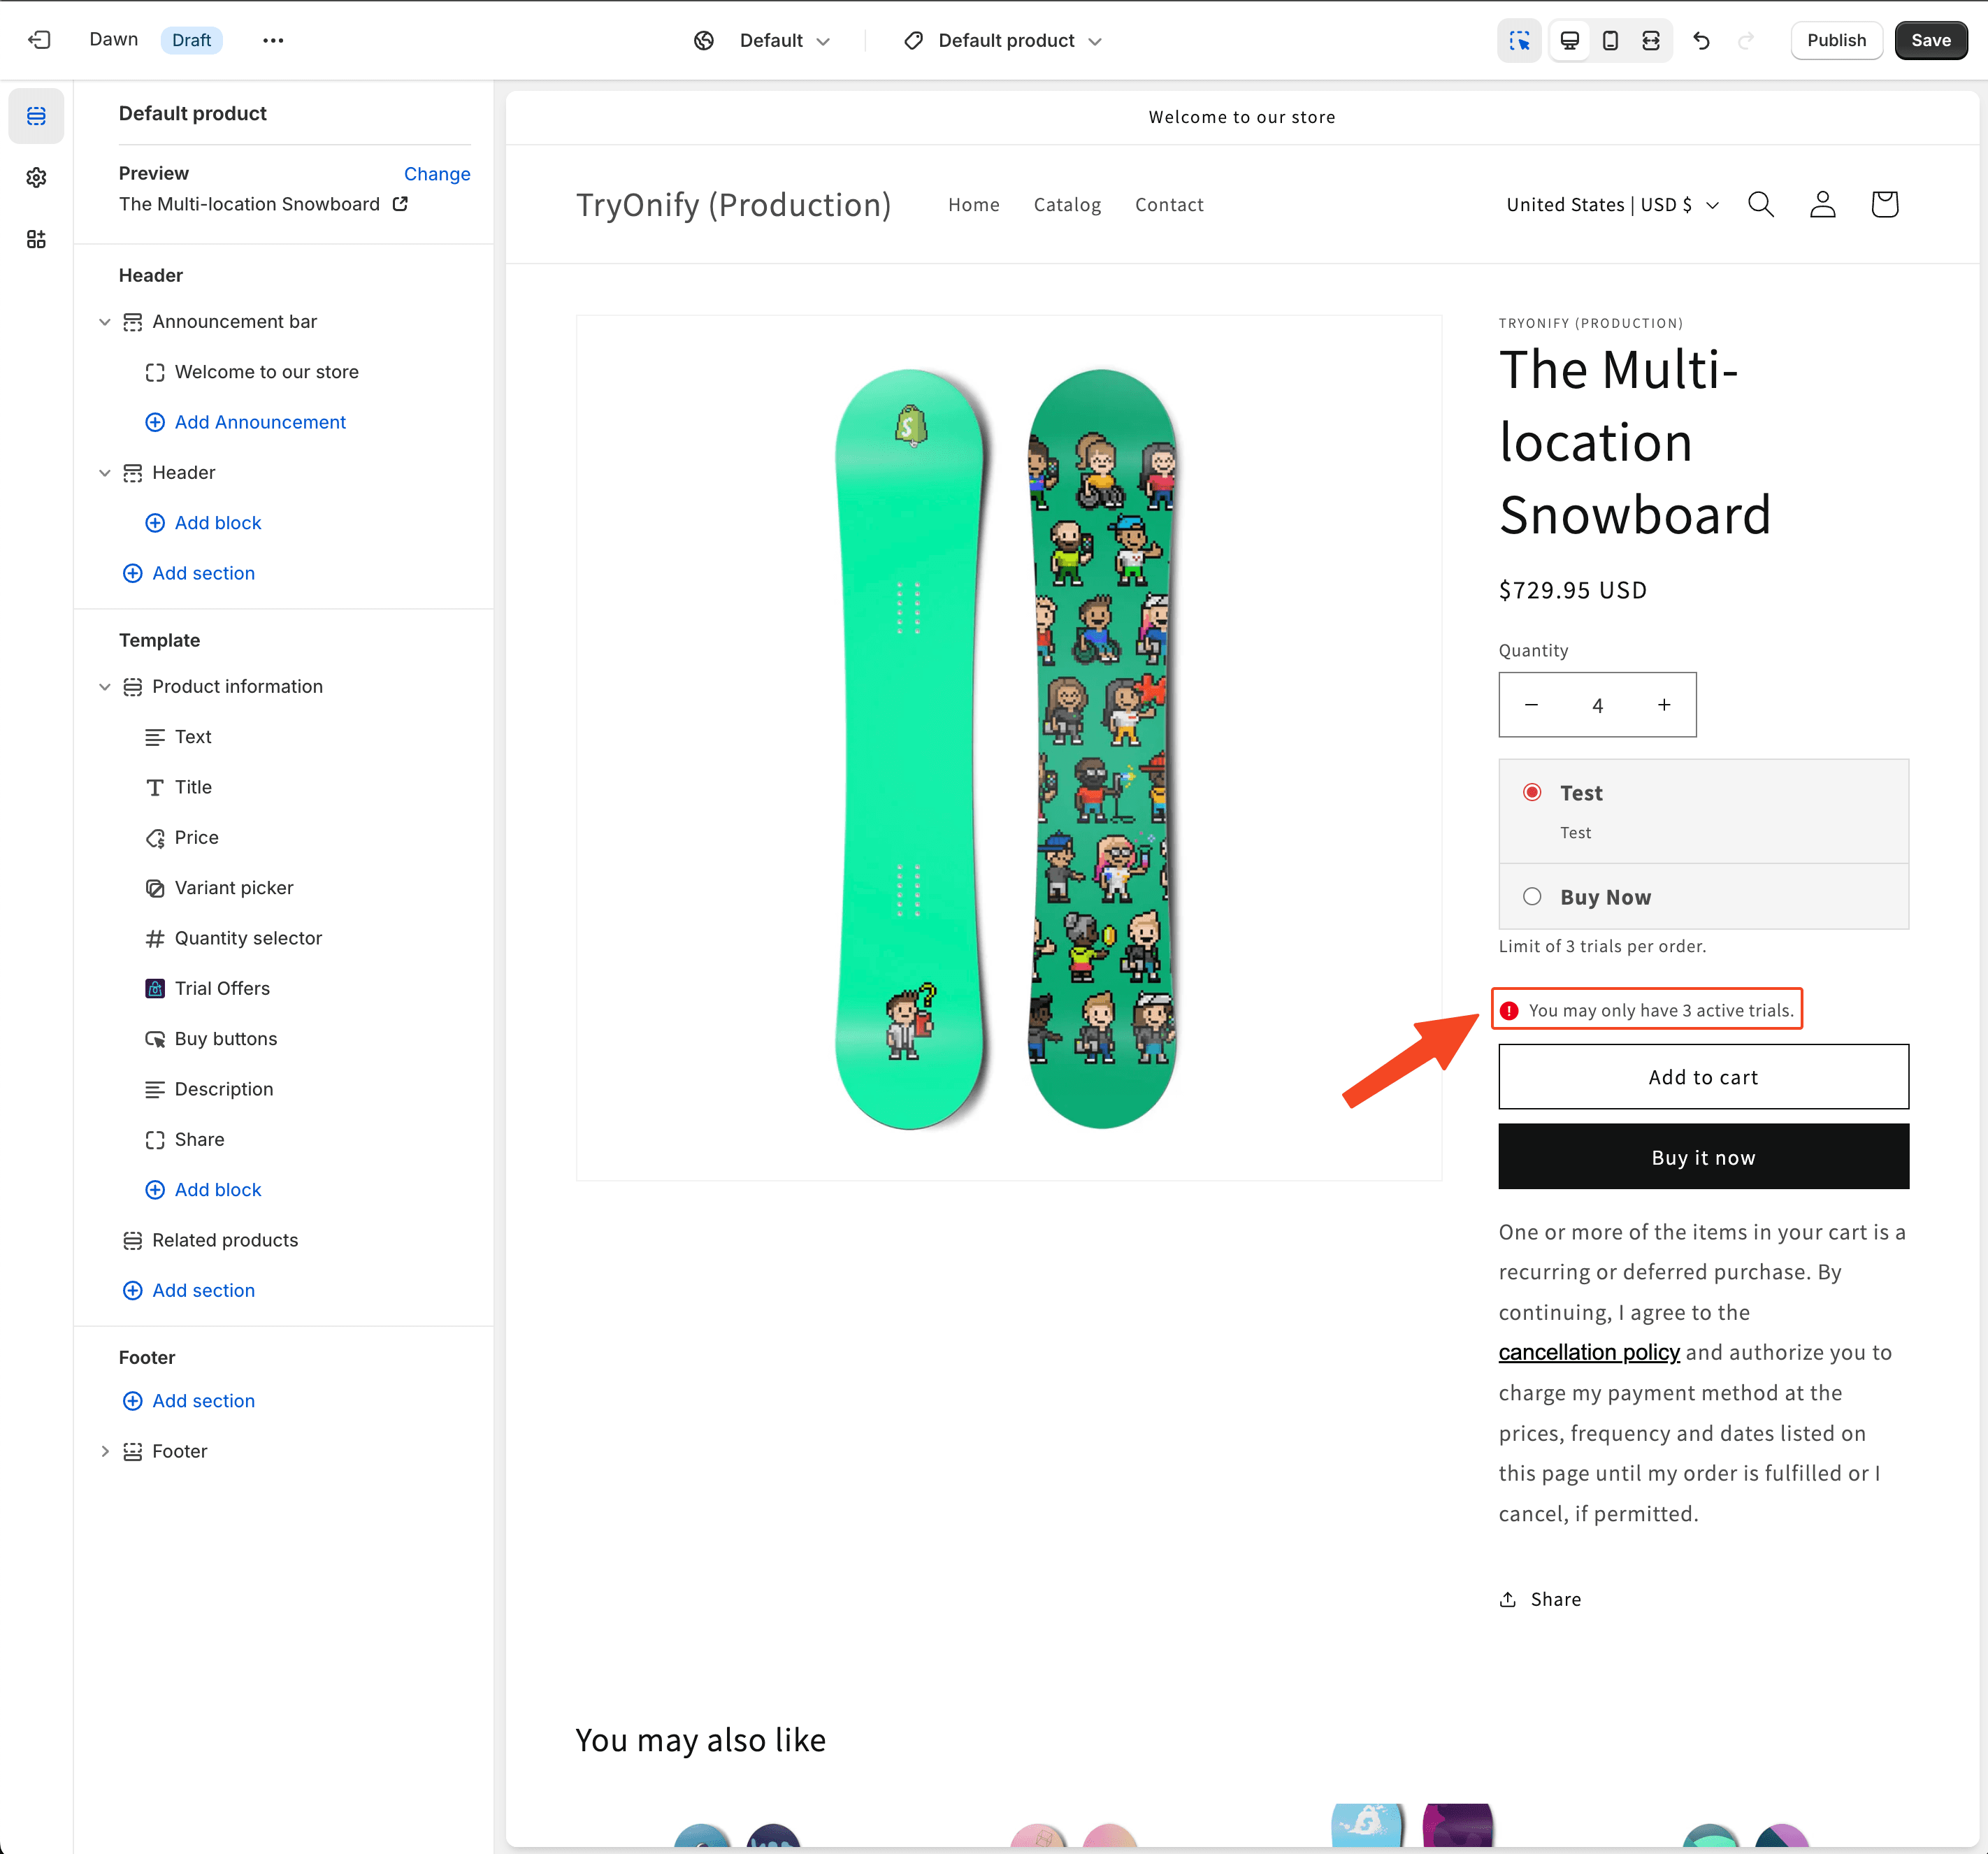Expand the Footer section
The width and height of the screenshot is (1988, 1854).
[x=104, y=1451]
